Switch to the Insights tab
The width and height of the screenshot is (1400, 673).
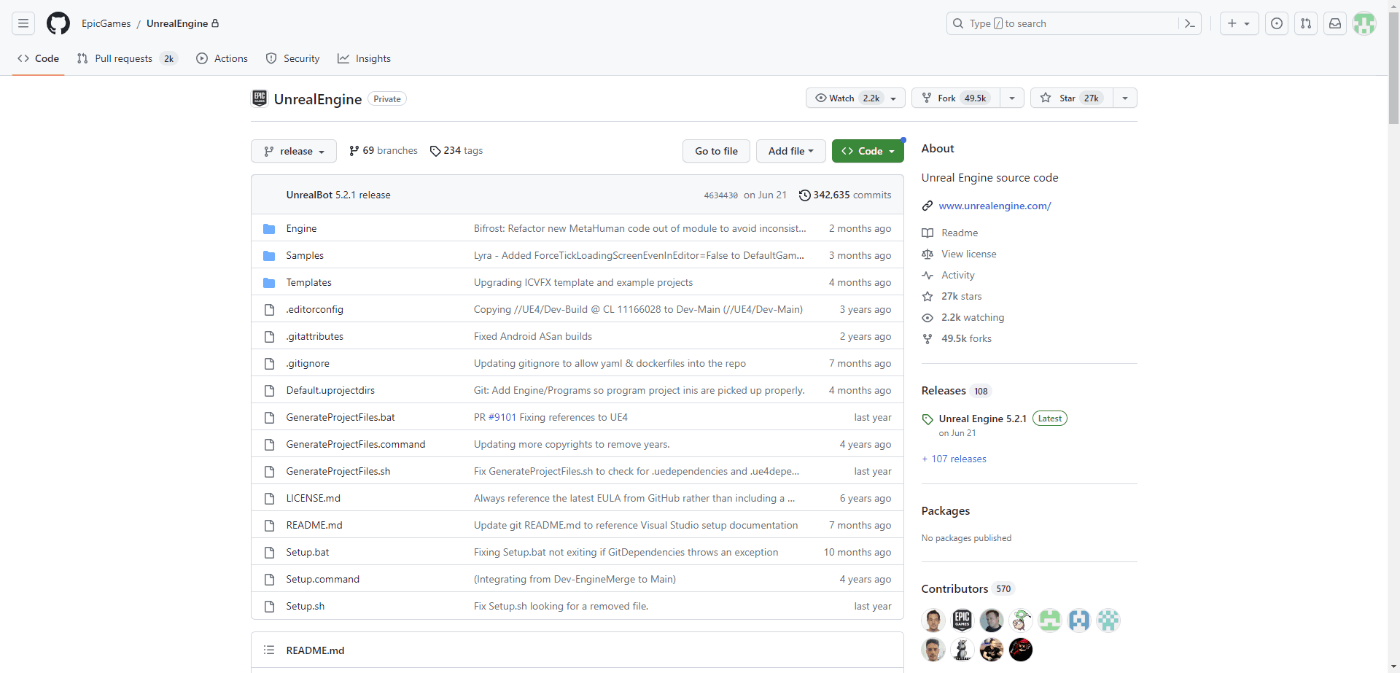pos(364,59)
